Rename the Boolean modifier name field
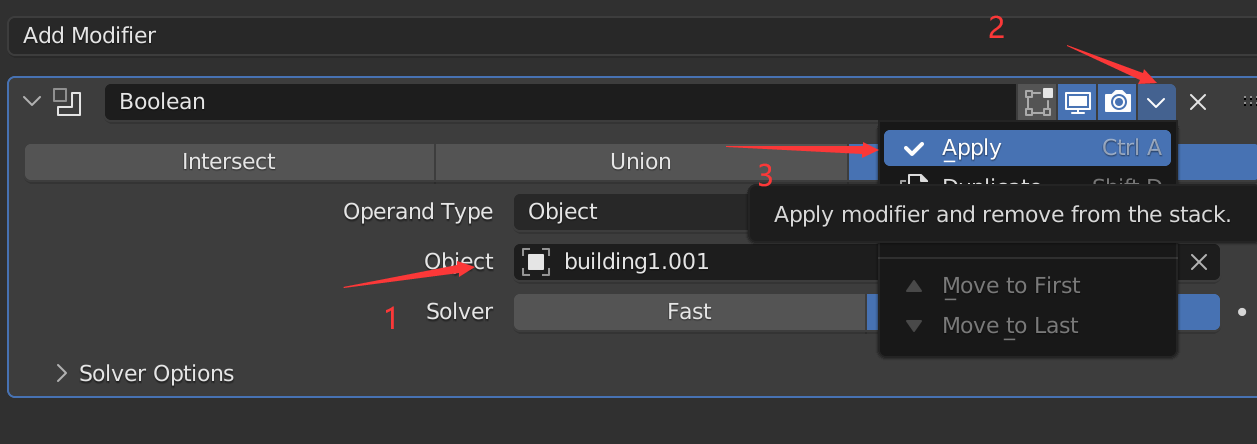This screenshot has width=1257, height=444. click(559, 102)
